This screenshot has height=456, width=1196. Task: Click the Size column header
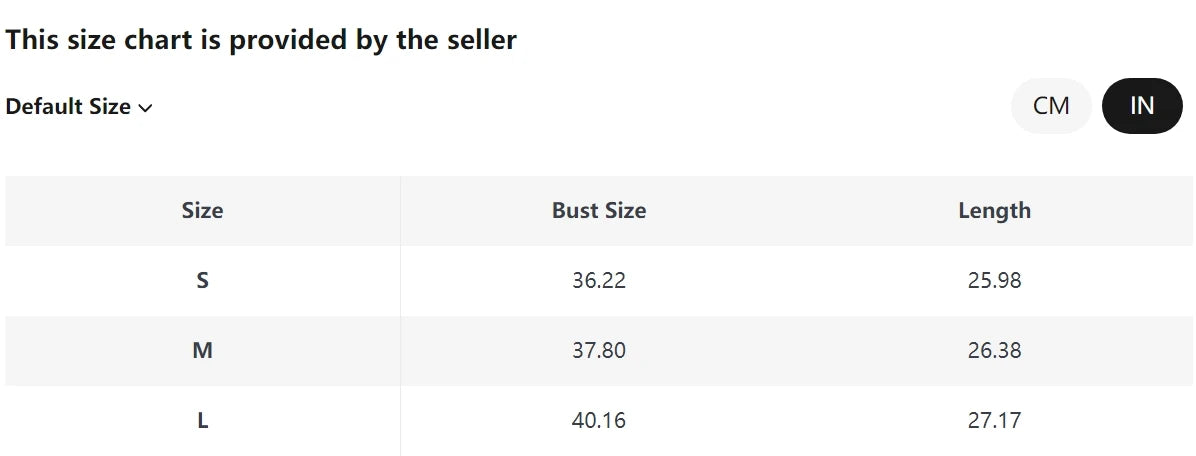tap(202, 211)
